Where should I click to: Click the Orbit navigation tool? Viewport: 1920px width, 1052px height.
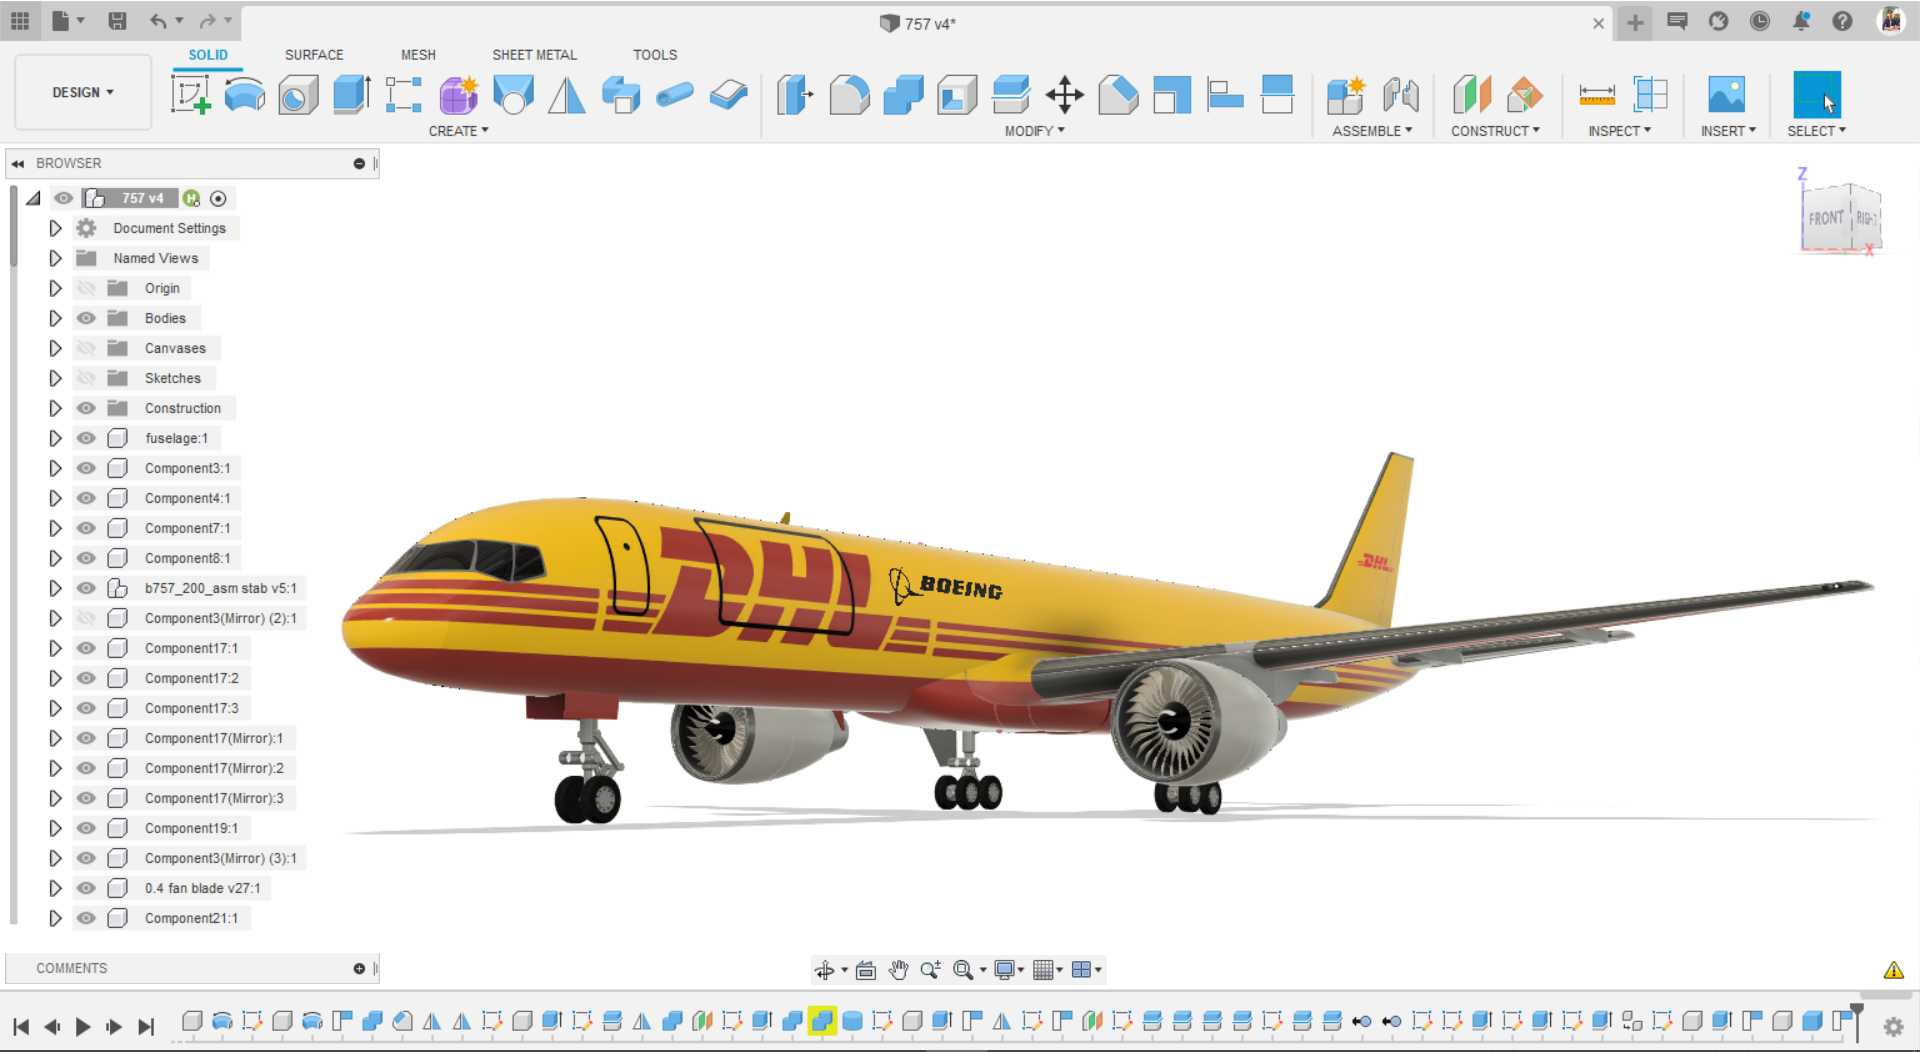(x=824, y=969)
